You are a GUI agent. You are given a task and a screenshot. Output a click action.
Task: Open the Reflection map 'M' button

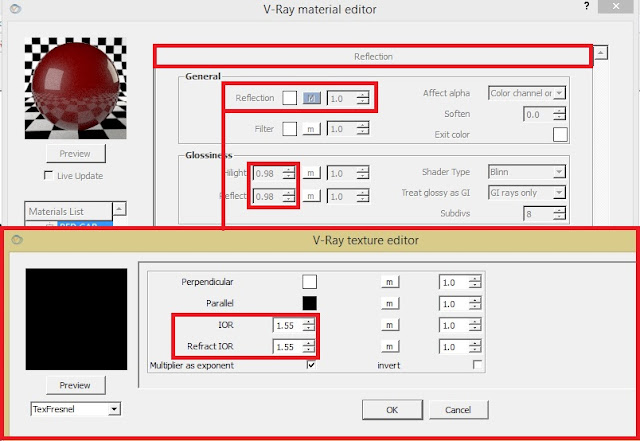click(x=311, y=98)
